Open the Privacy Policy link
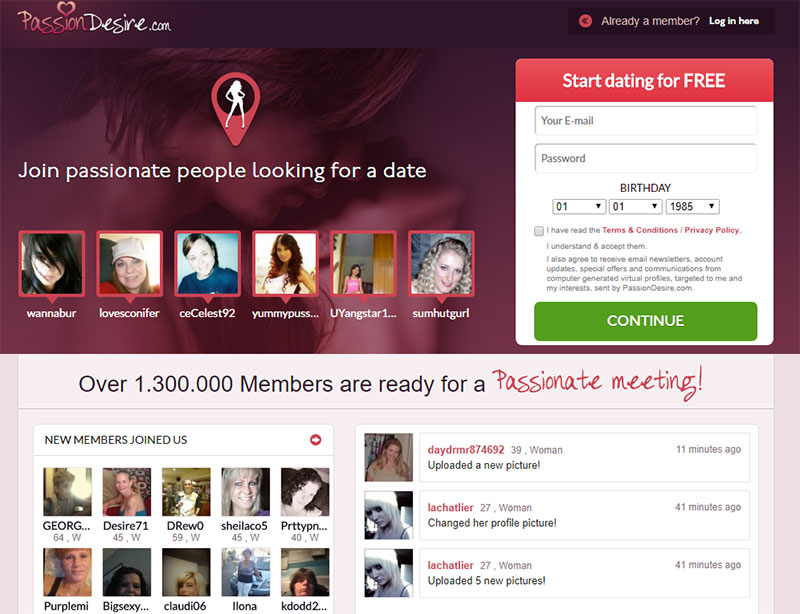Viewport: 800px width, 614px height. (x=712, y=230)
